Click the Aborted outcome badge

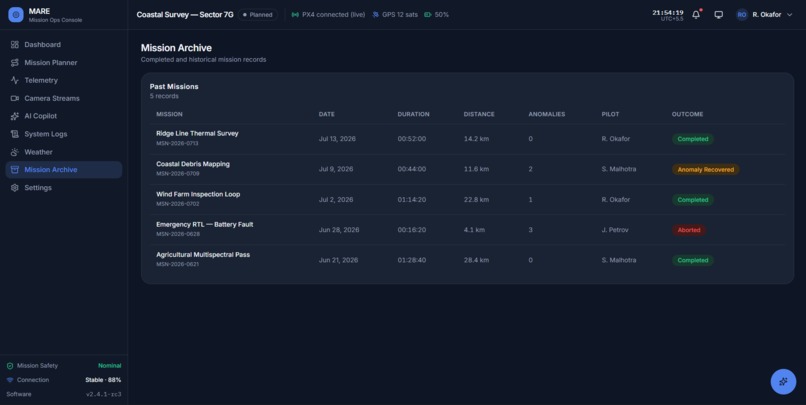tap(689, 230)
